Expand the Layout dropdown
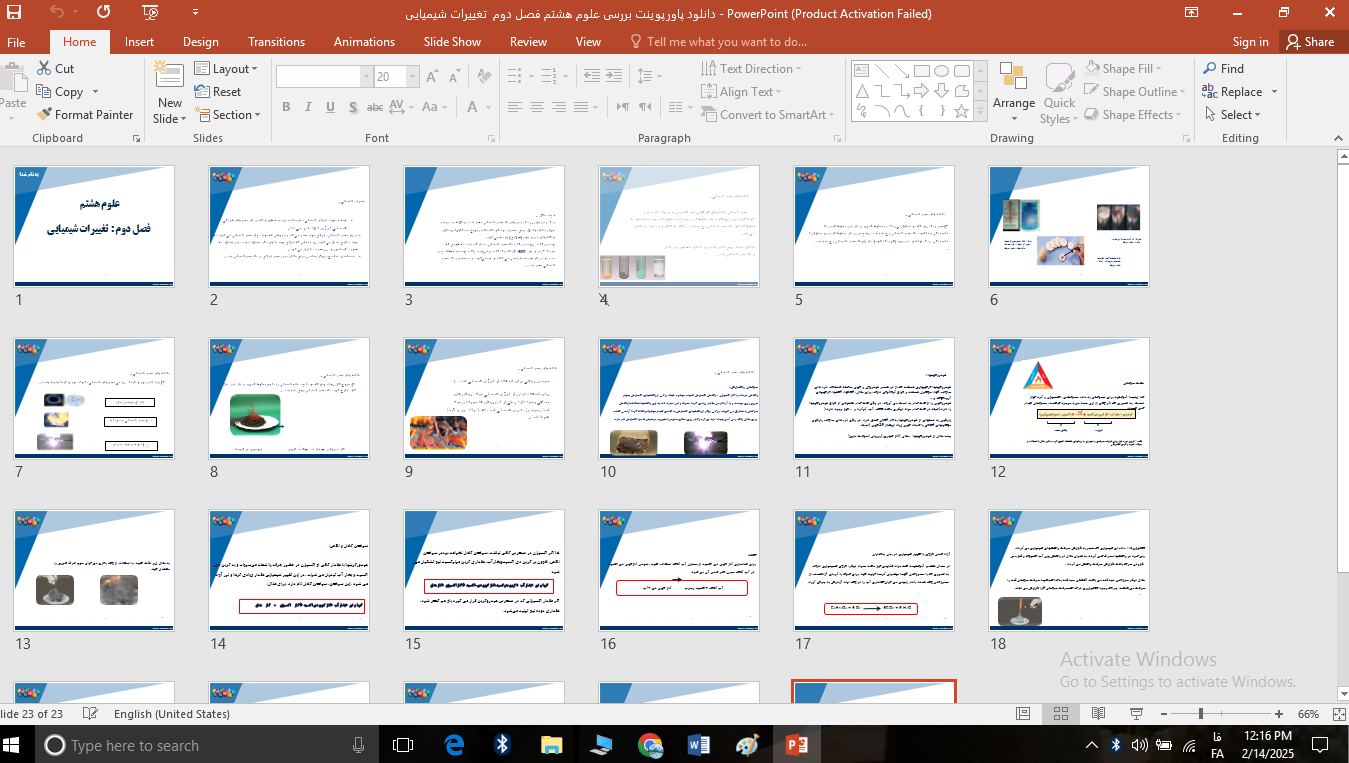This screenshot has width=1349, height=763. pos(227,69)
